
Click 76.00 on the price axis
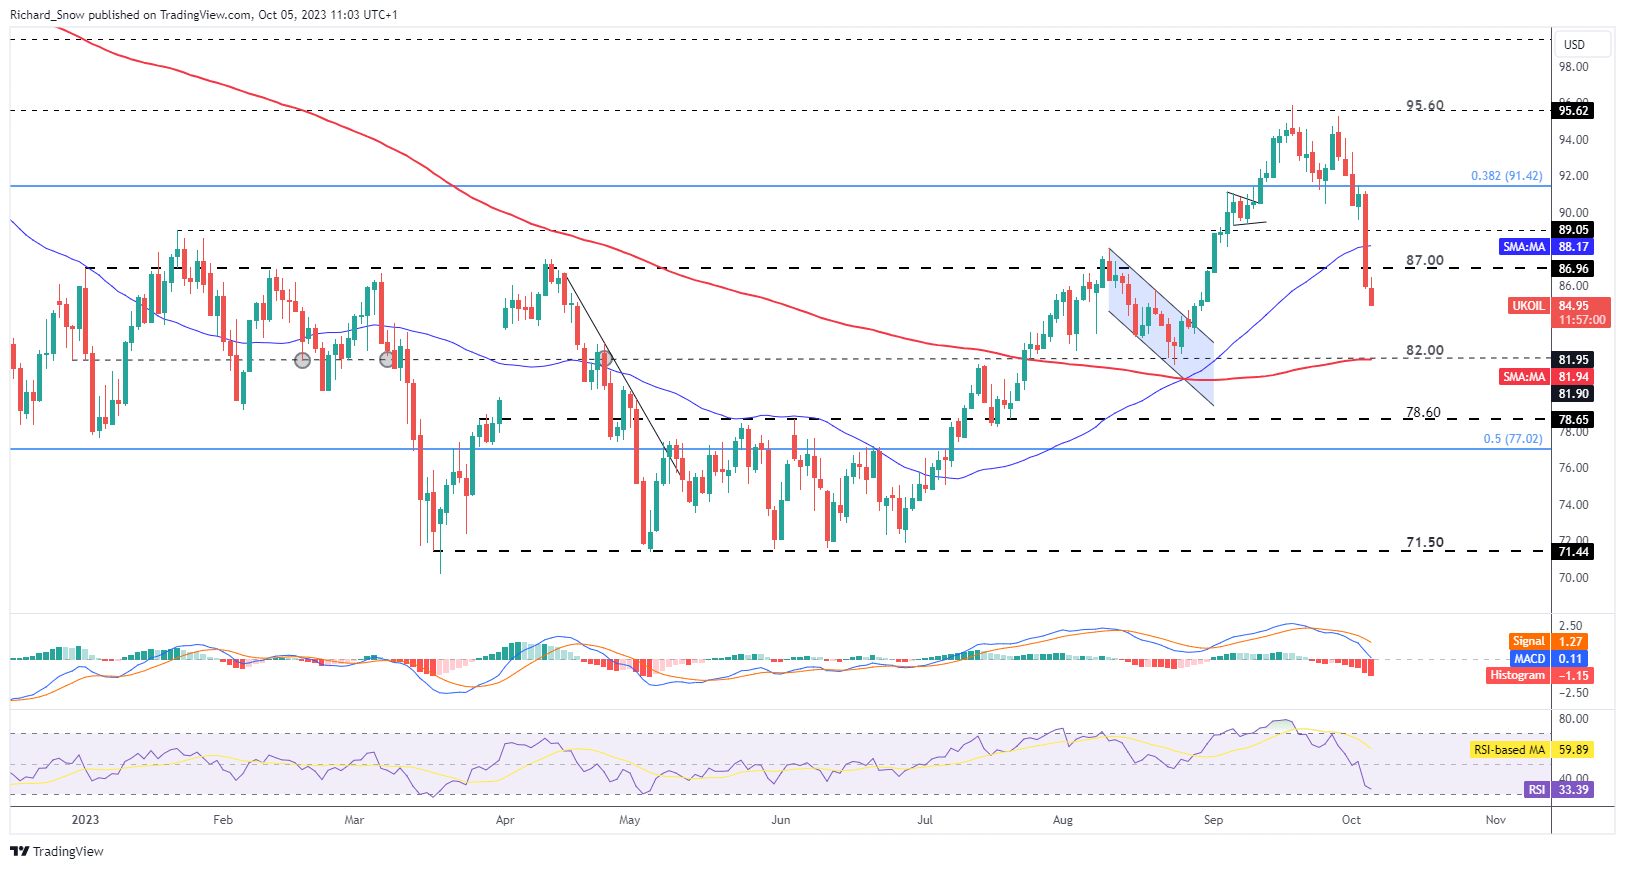tap(1574, 468)
